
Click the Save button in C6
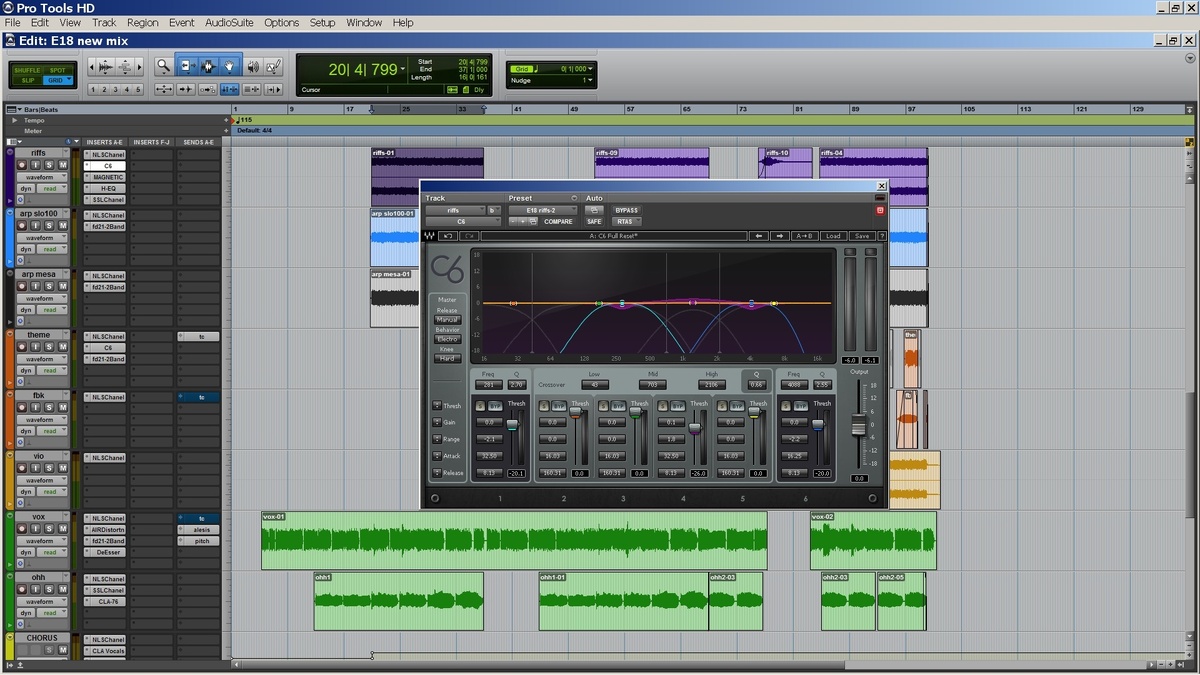click(x=861, y=236)
